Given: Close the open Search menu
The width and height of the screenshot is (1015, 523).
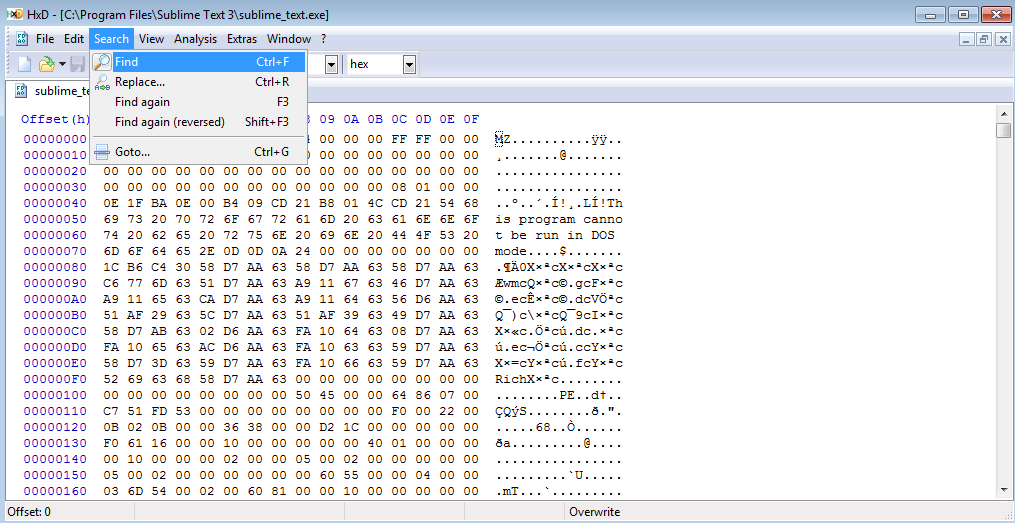Looking at the screenshot, I should point(111,39).
